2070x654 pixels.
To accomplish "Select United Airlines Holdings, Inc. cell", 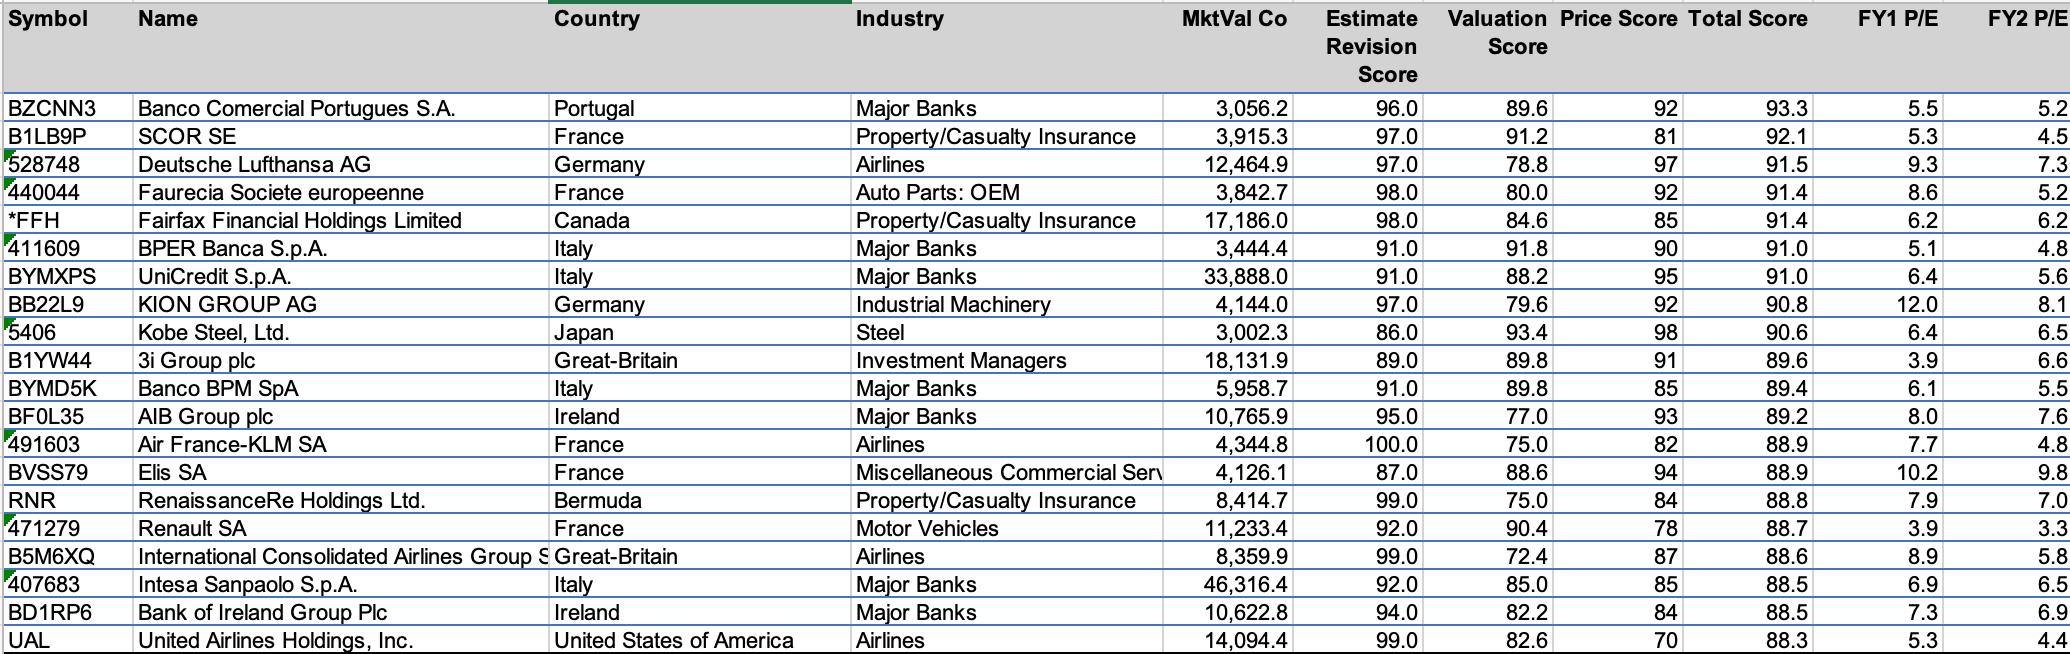I will pos(340,640).
